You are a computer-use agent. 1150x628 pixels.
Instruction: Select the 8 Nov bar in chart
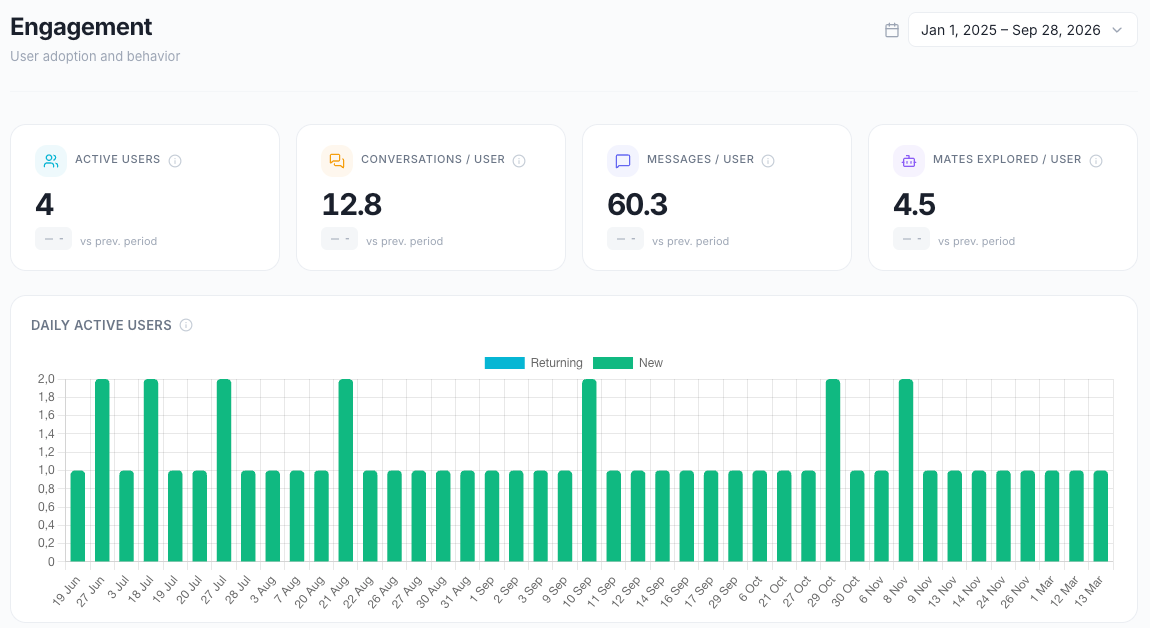point(906,470)
